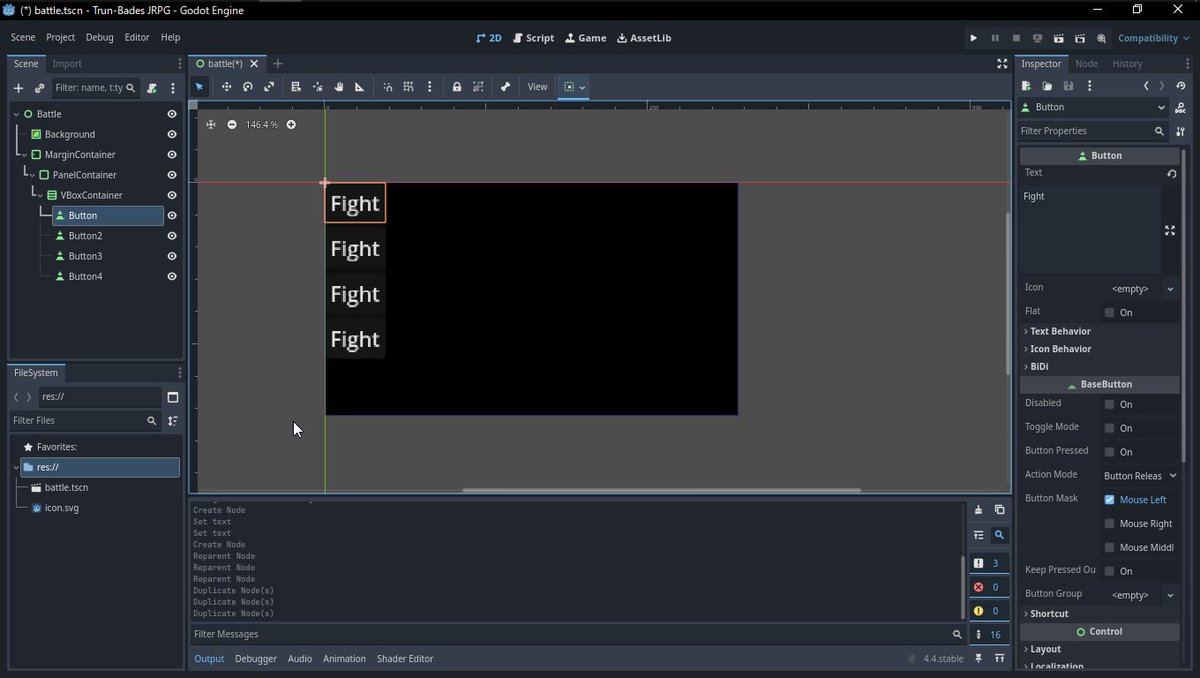Enable Button Pressed checkbox
Image resolution: width=1200 pixels, height=678 pixels.
(x=1109, y=452)
